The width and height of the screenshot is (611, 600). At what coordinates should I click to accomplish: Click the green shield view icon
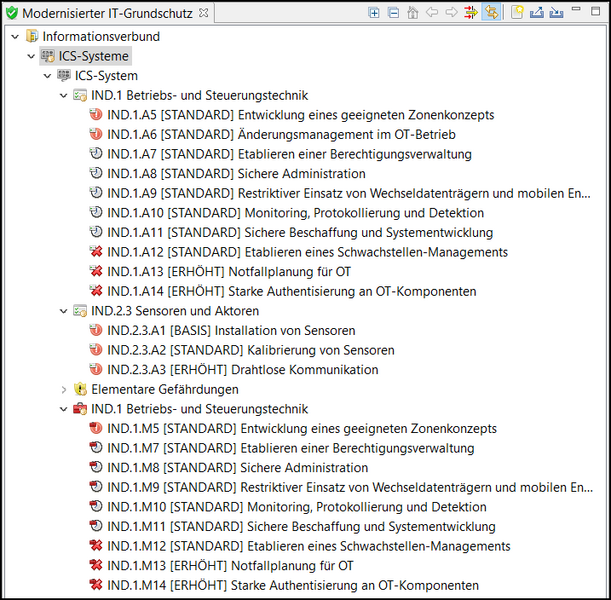tap(12, 13)
